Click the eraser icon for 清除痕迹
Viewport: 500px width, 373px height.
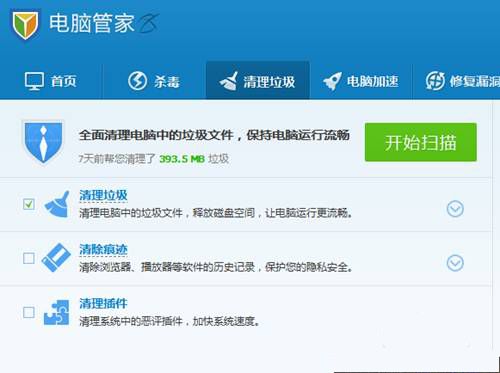point(56,257)
